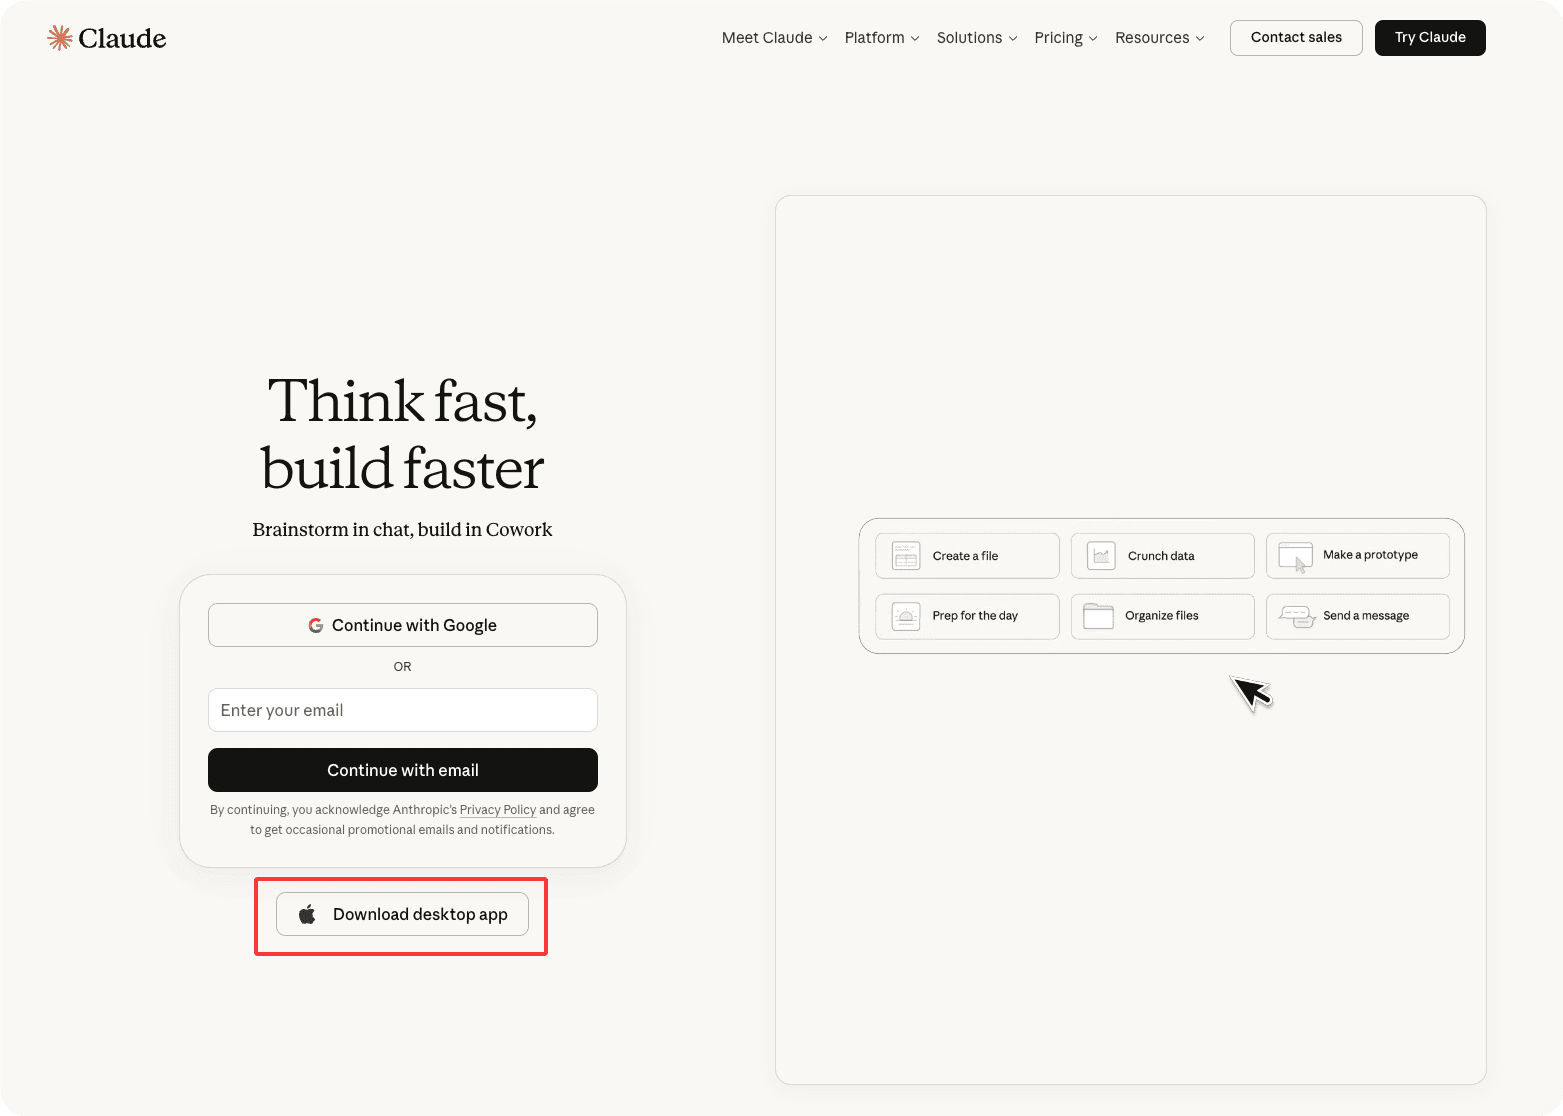Click the Contact sales button

[1296, 38]
